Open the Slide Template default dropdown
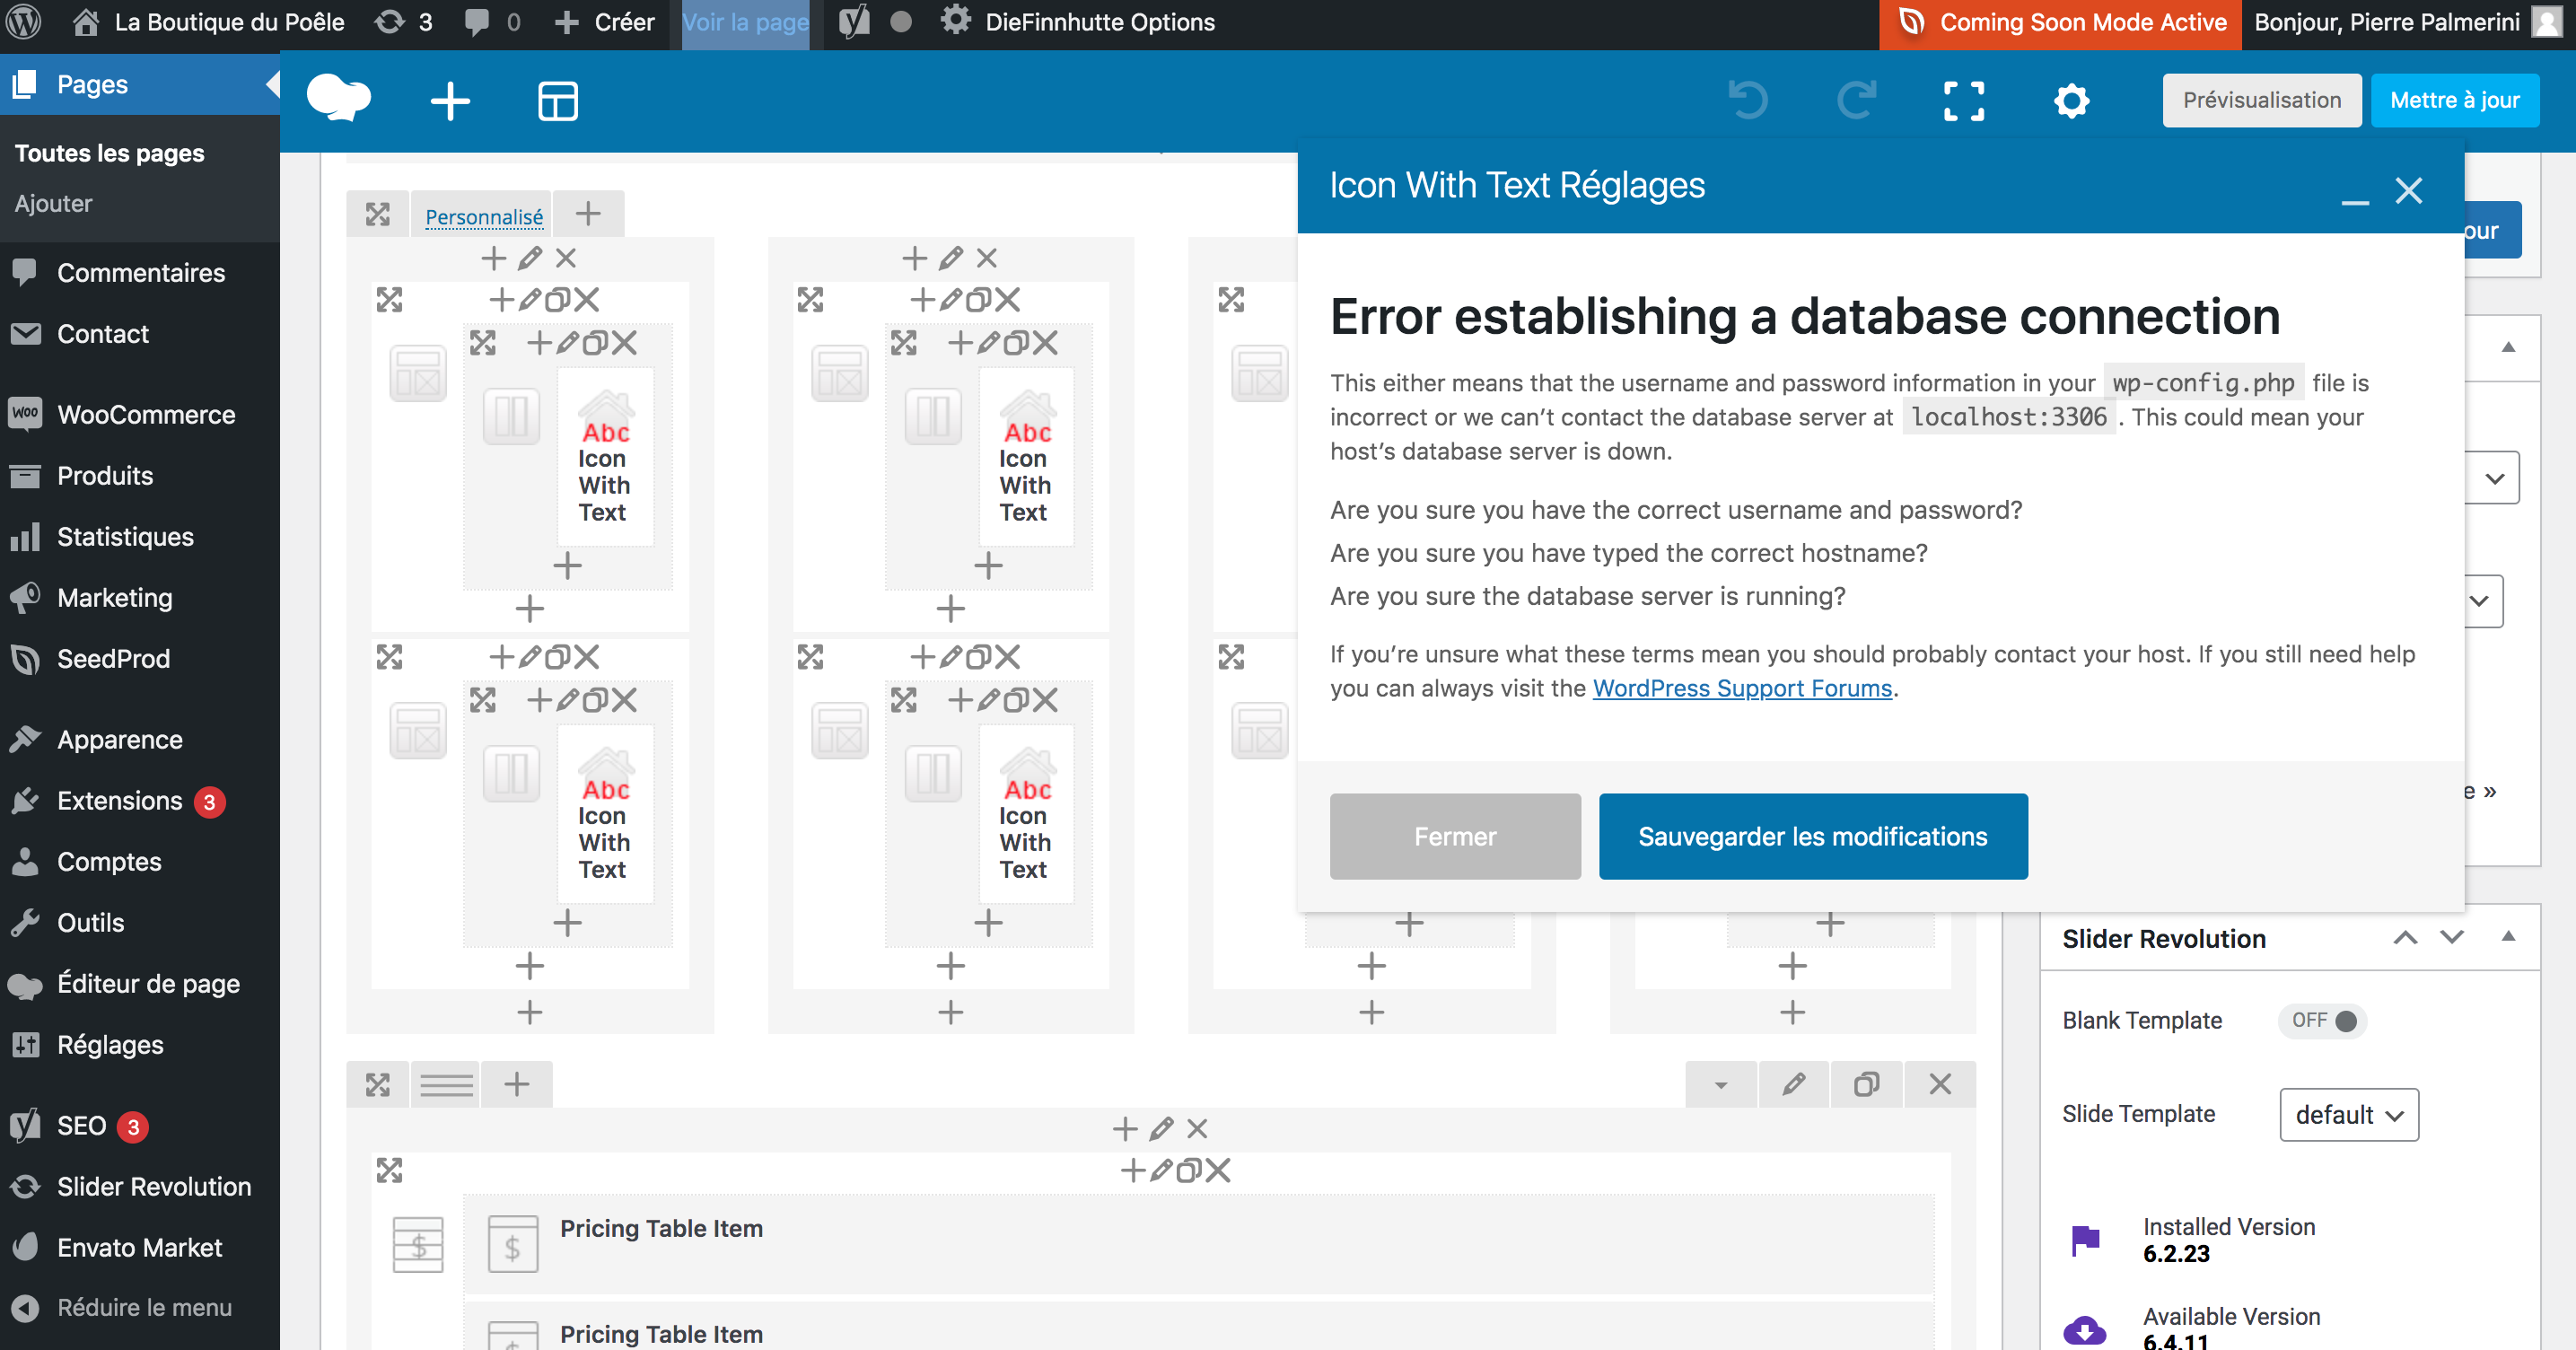Image resolution: width=2576 pixels, height=1350 pixels. pos(2348,1114)
